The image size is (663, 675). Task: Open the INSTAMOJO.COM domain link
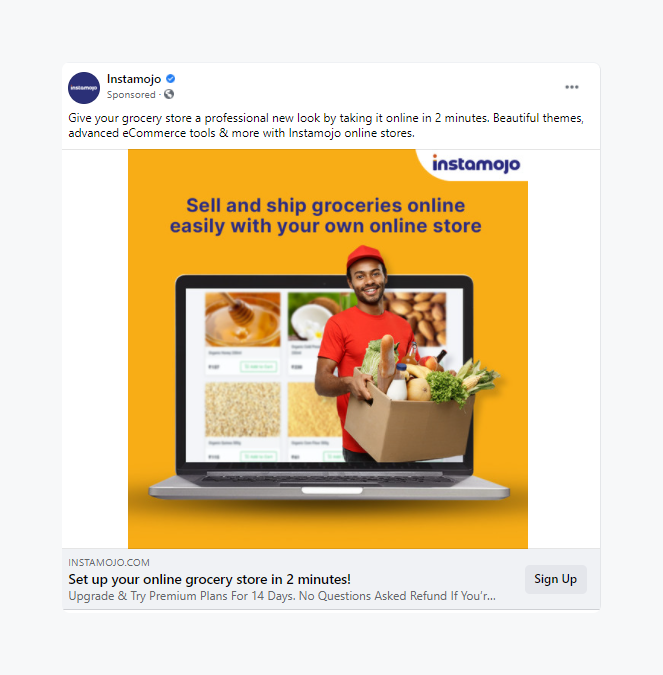tap(109, 563)
